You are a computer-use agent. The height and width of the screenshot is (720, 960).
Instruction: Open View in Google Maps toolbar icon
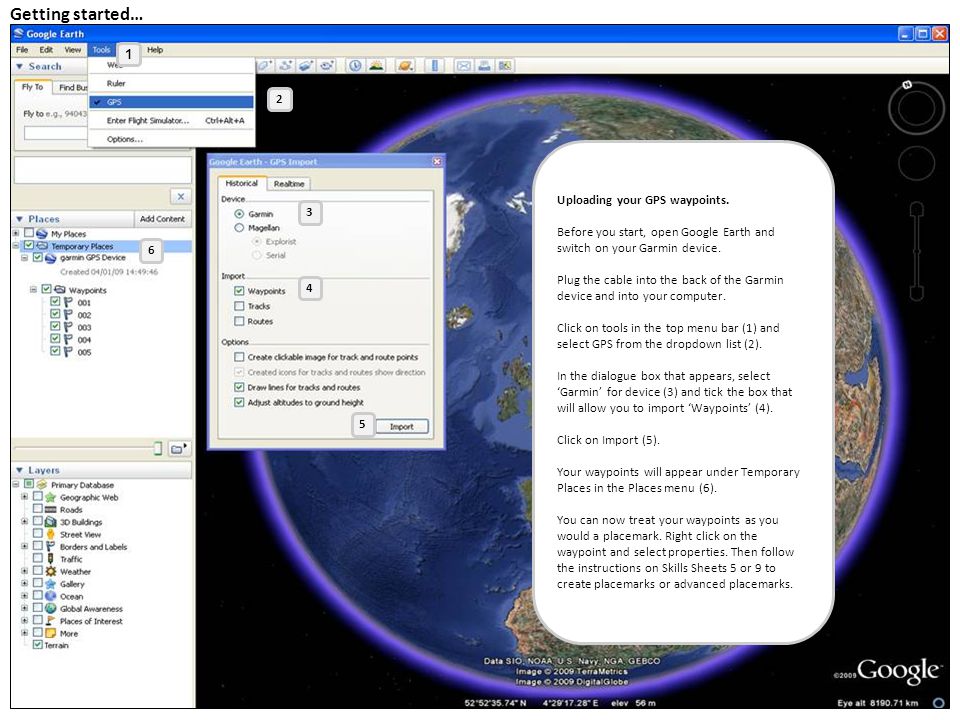pyautogui.click(x=504, y=66)
